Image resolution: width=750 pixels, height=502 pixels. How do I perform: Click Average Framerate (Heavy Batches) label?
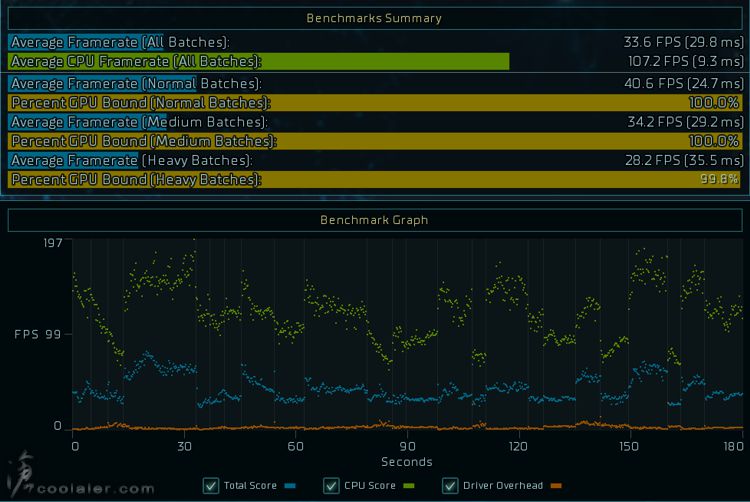tap(132, 160)
